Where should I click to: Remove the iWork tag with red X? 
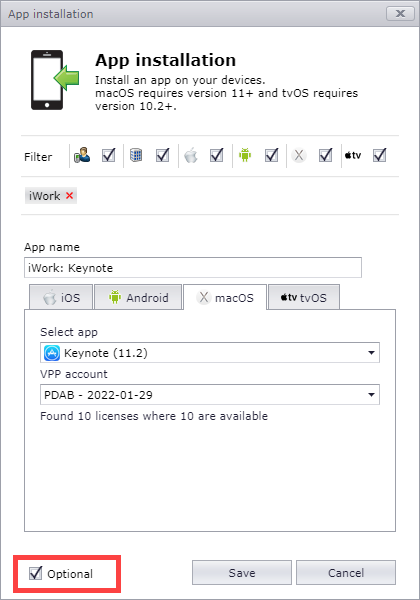pyautogui.click(x=69, y=196)
